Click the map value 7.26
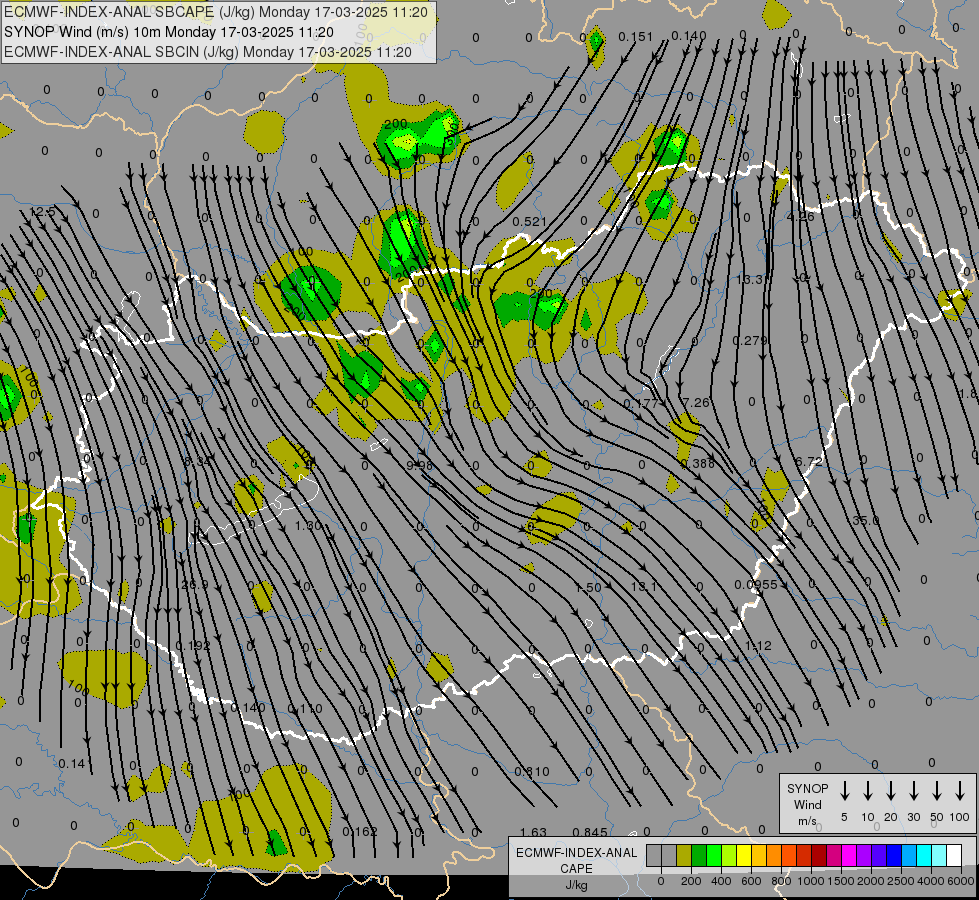This screenshot has width=979, height=900. (696, 403)
